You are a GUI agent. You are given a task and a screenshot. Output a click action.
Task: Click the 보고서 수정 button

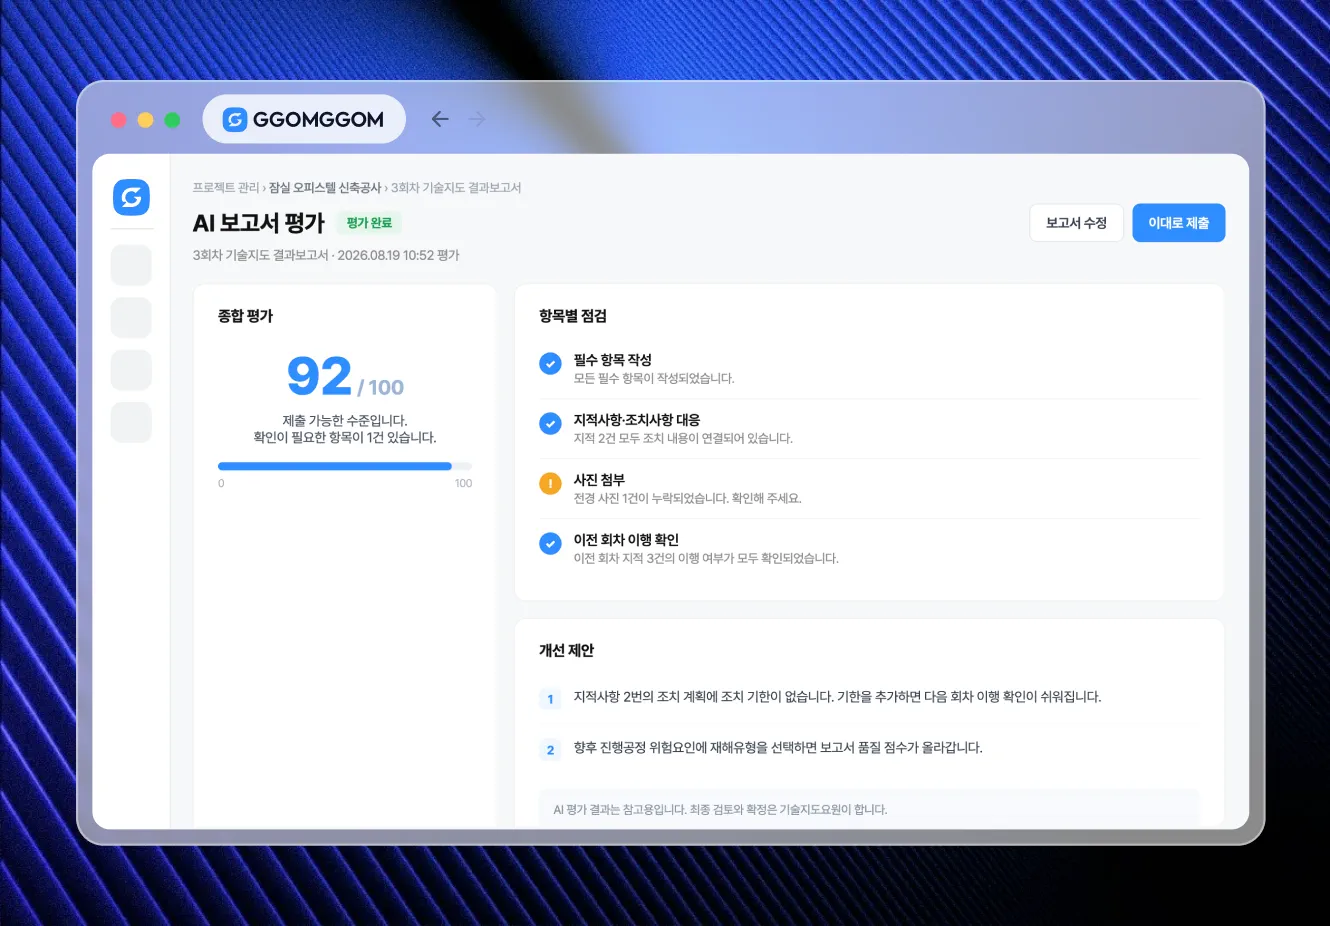1076,223
